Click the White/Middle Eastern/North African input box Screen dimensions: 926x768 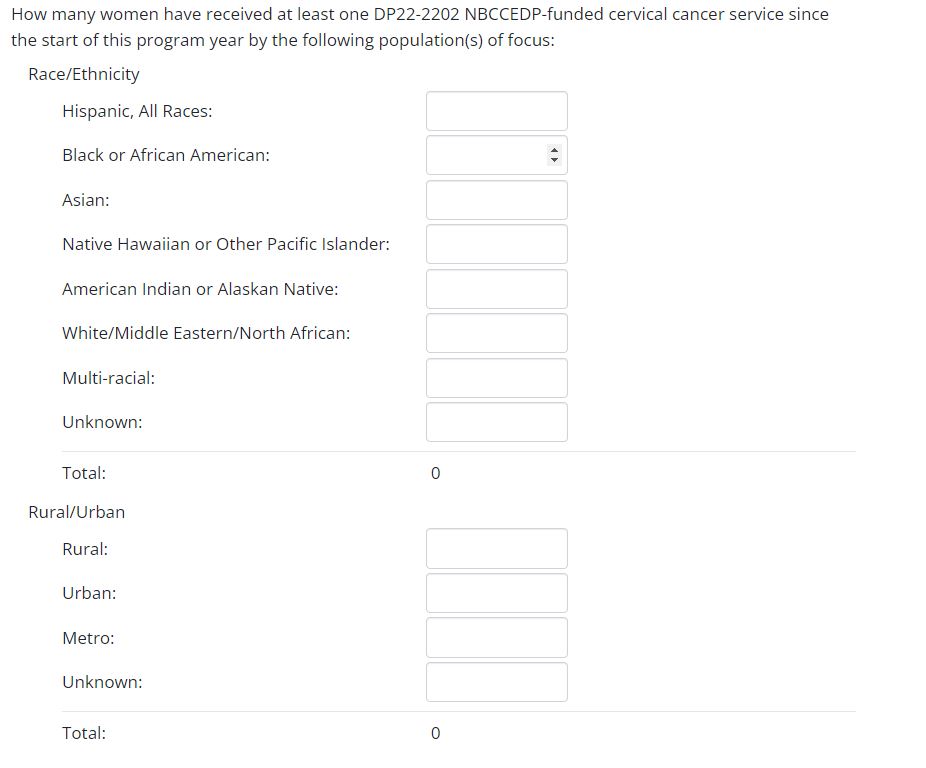496,333
